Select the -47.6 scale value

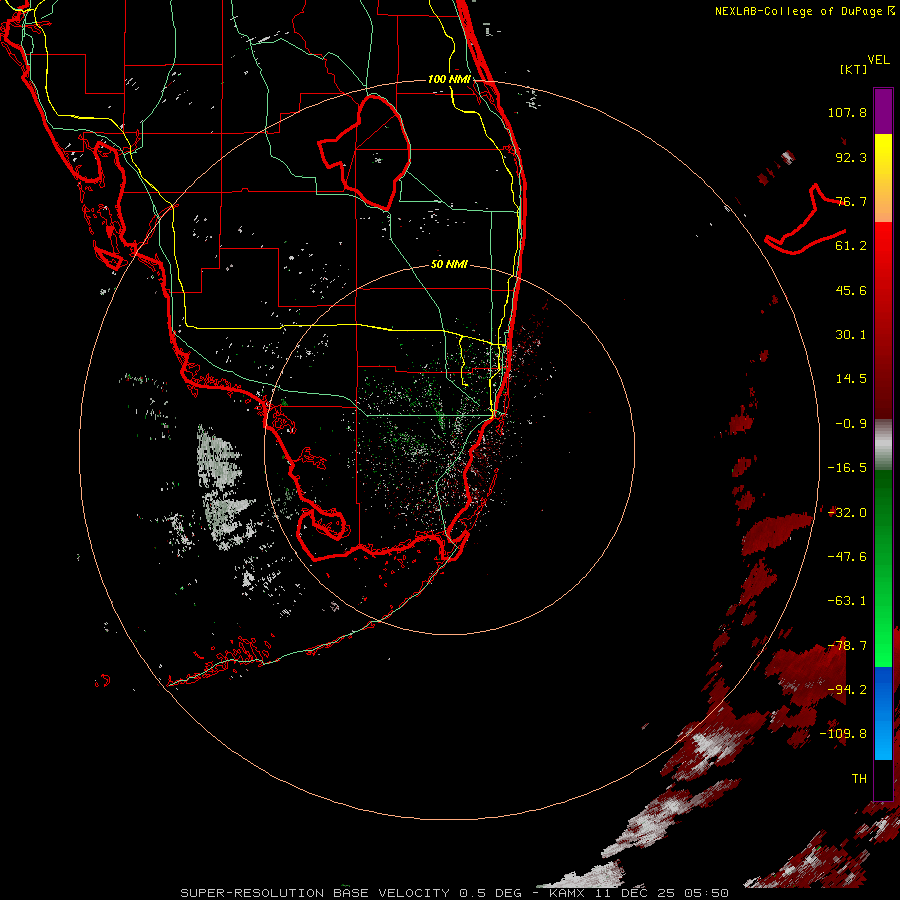847,557
